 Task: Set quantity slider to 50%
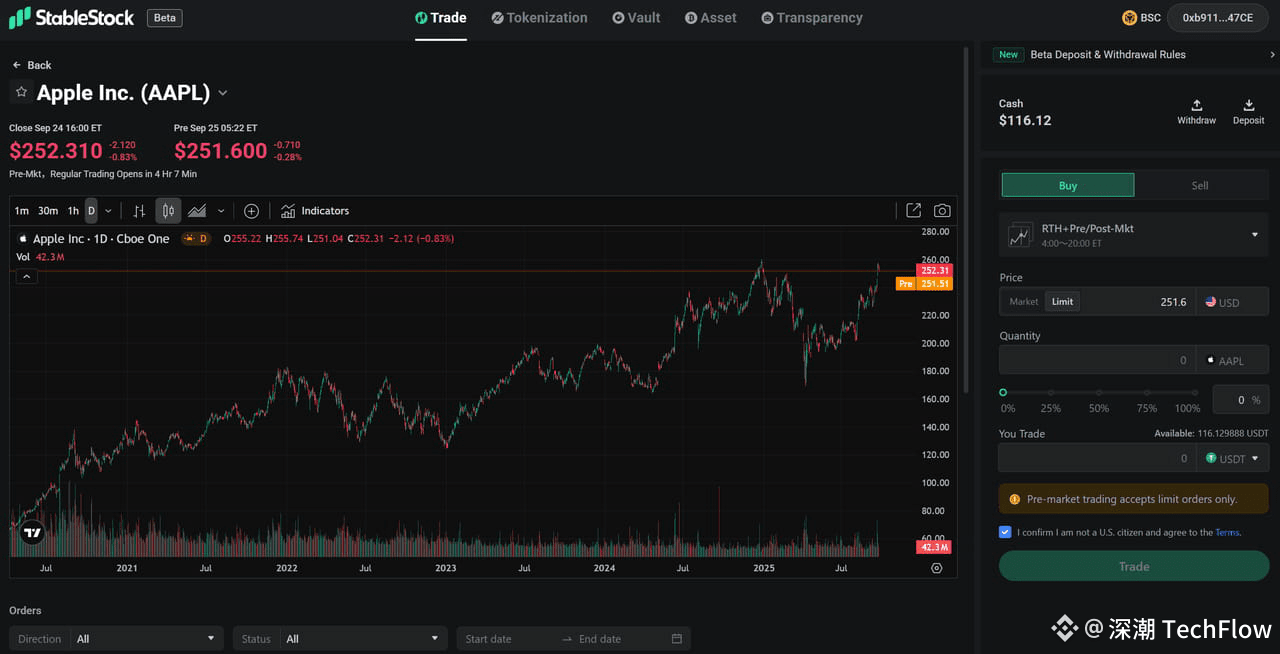(x=1099, y=393)
